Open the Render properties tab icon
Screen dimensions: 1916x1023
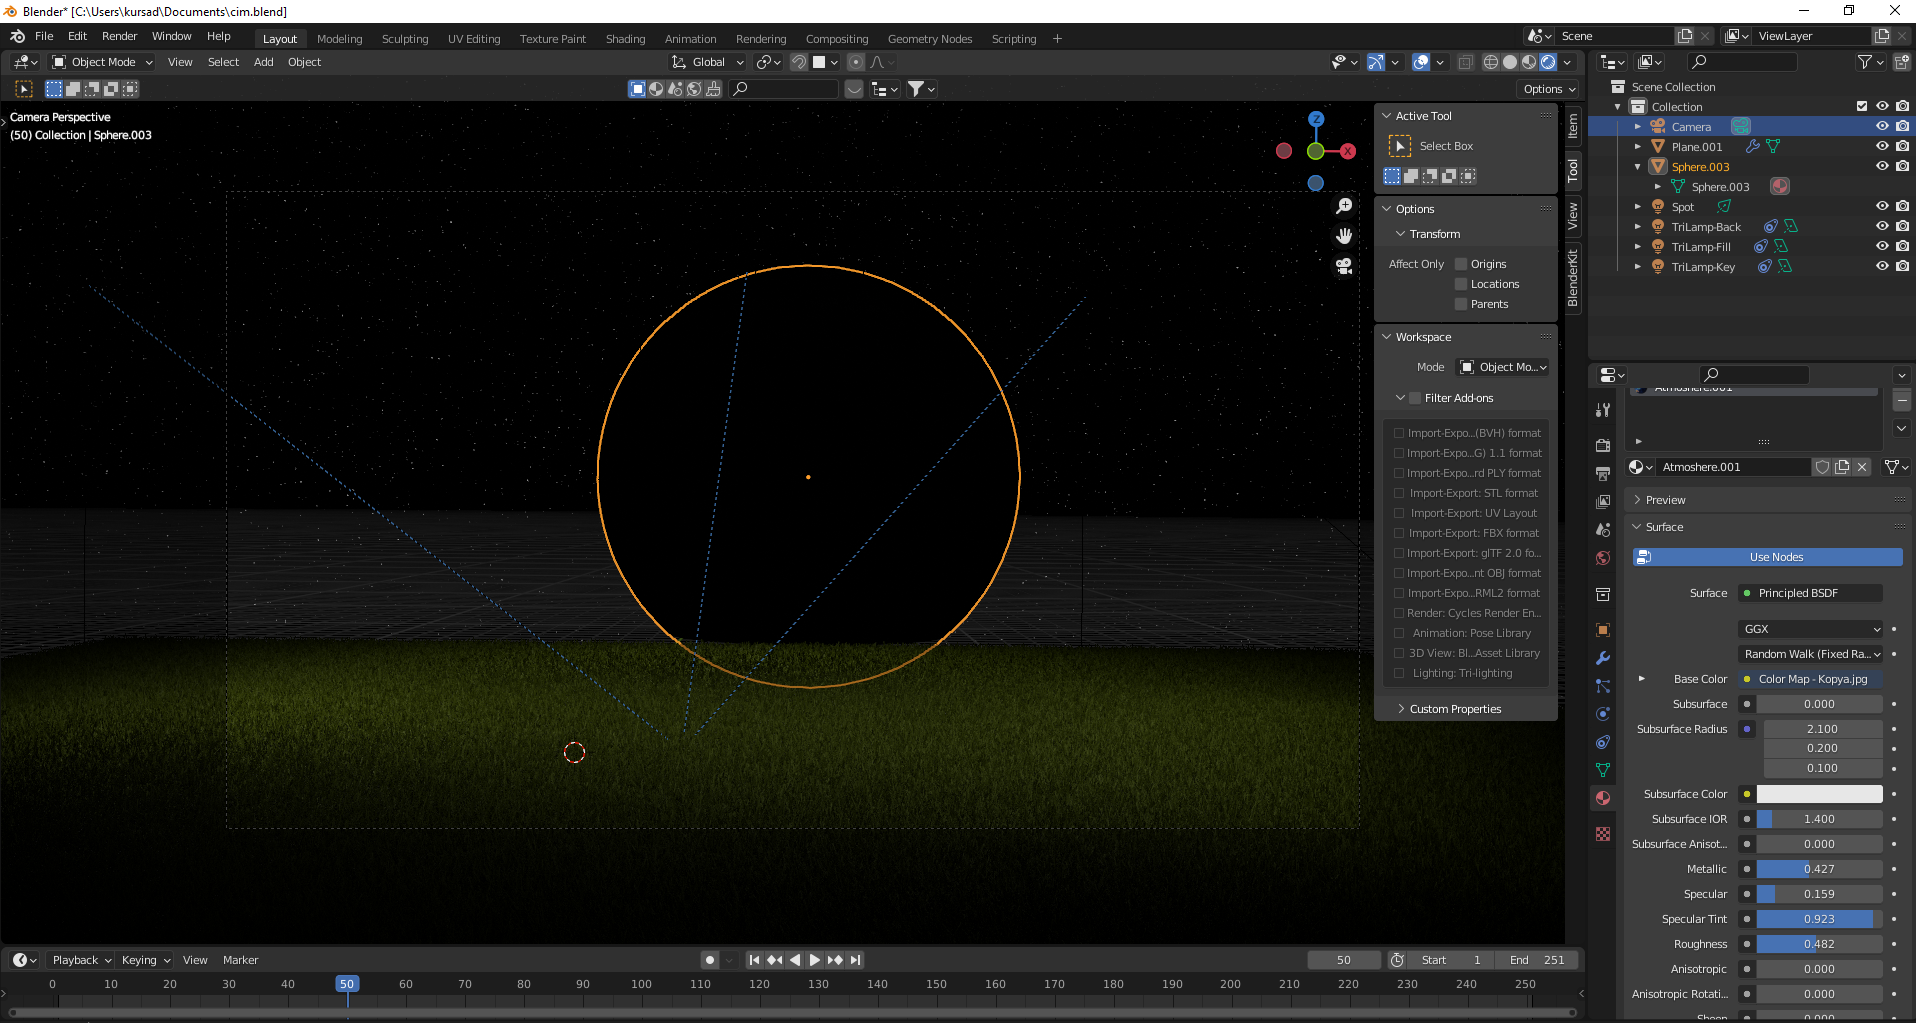(1603, 445)
